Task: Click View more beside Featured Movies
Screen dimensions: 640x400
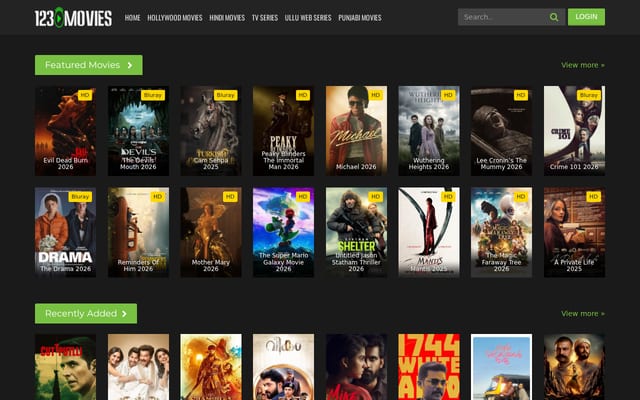Action: coord(582,65)
